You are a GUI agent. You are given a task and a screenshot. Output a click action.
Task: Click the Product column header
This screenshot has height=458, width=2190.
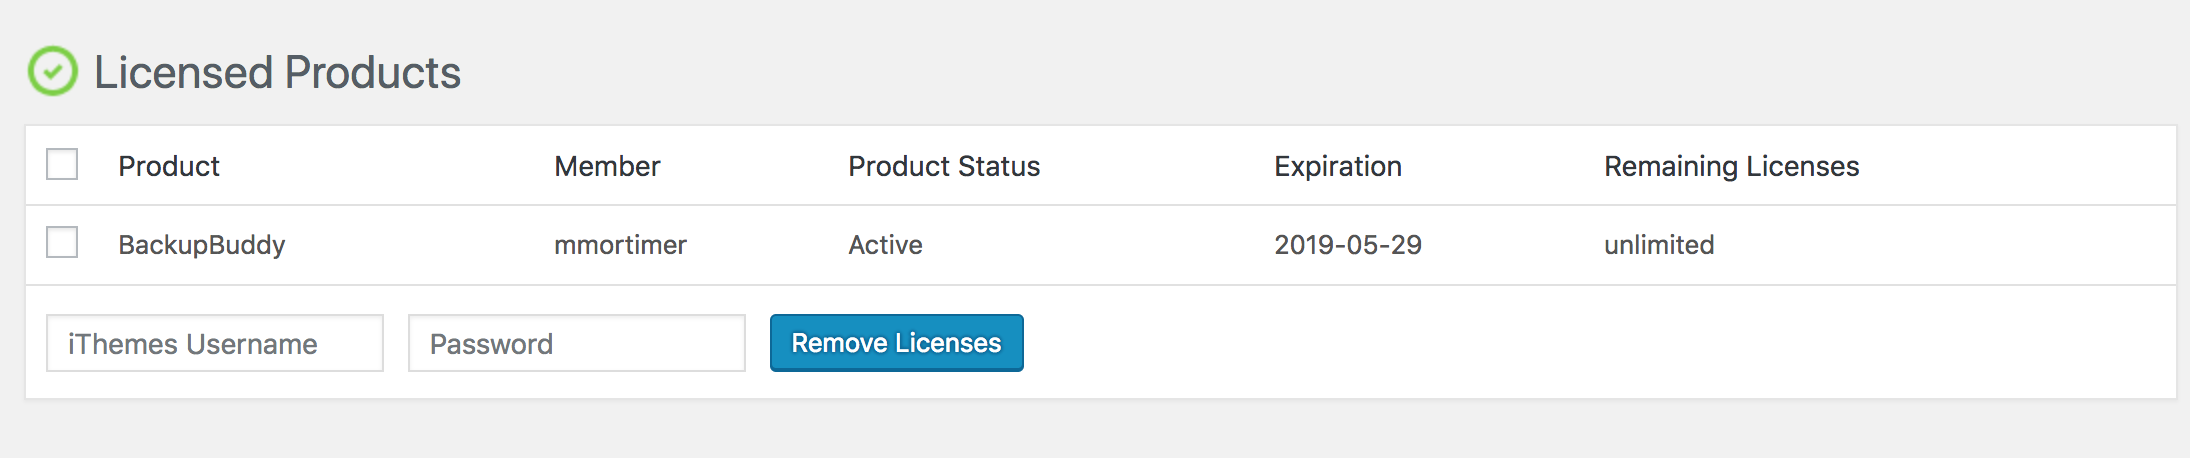tap(169, 166)
